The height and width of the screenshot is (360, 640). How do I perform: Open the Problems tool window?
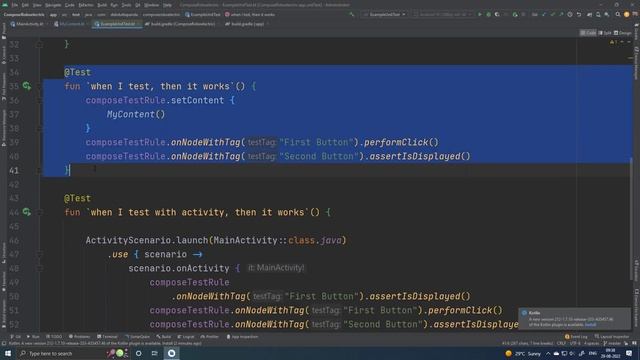[80, 337]
